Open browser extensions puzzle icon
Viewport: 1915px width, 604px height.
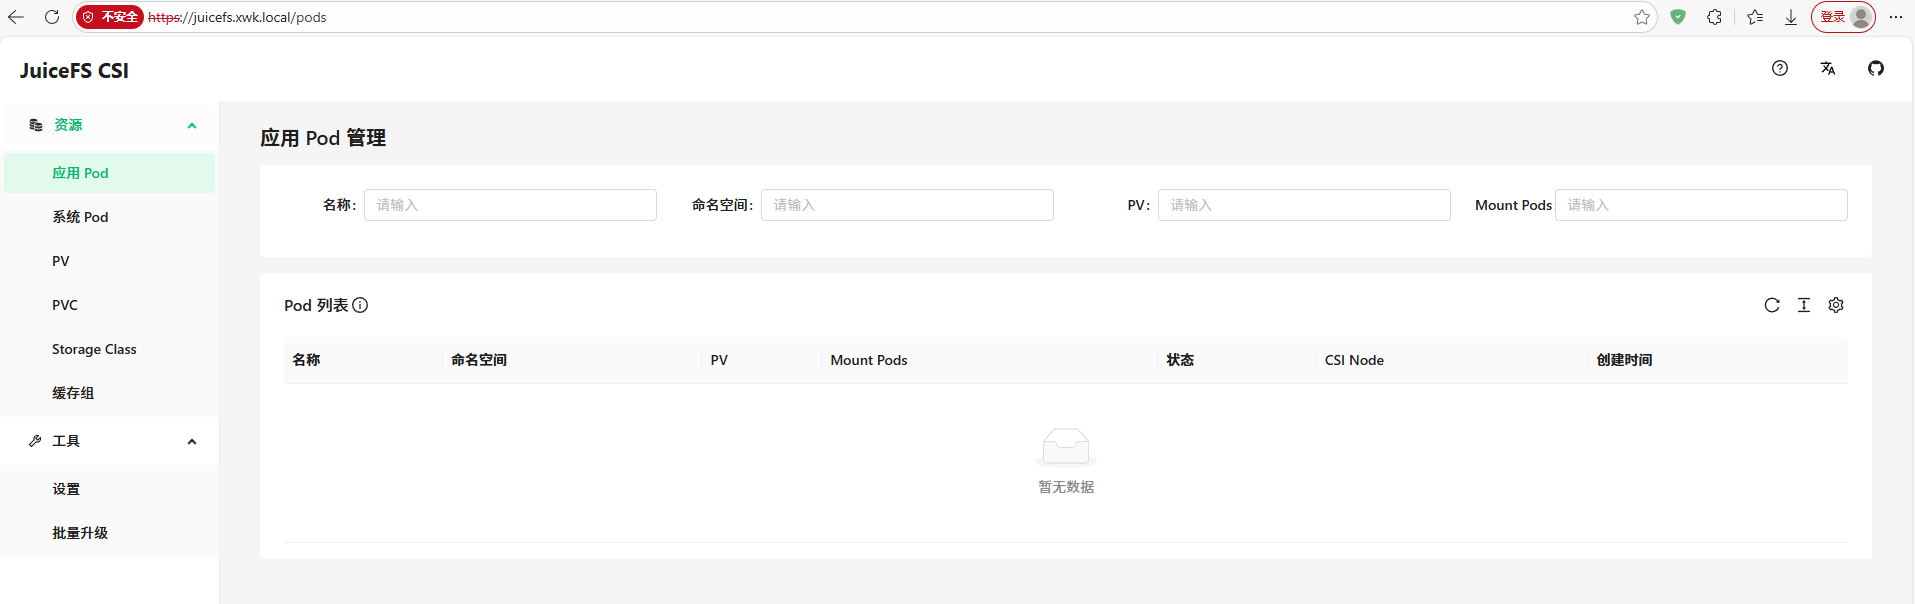(x=1714, y=17)
